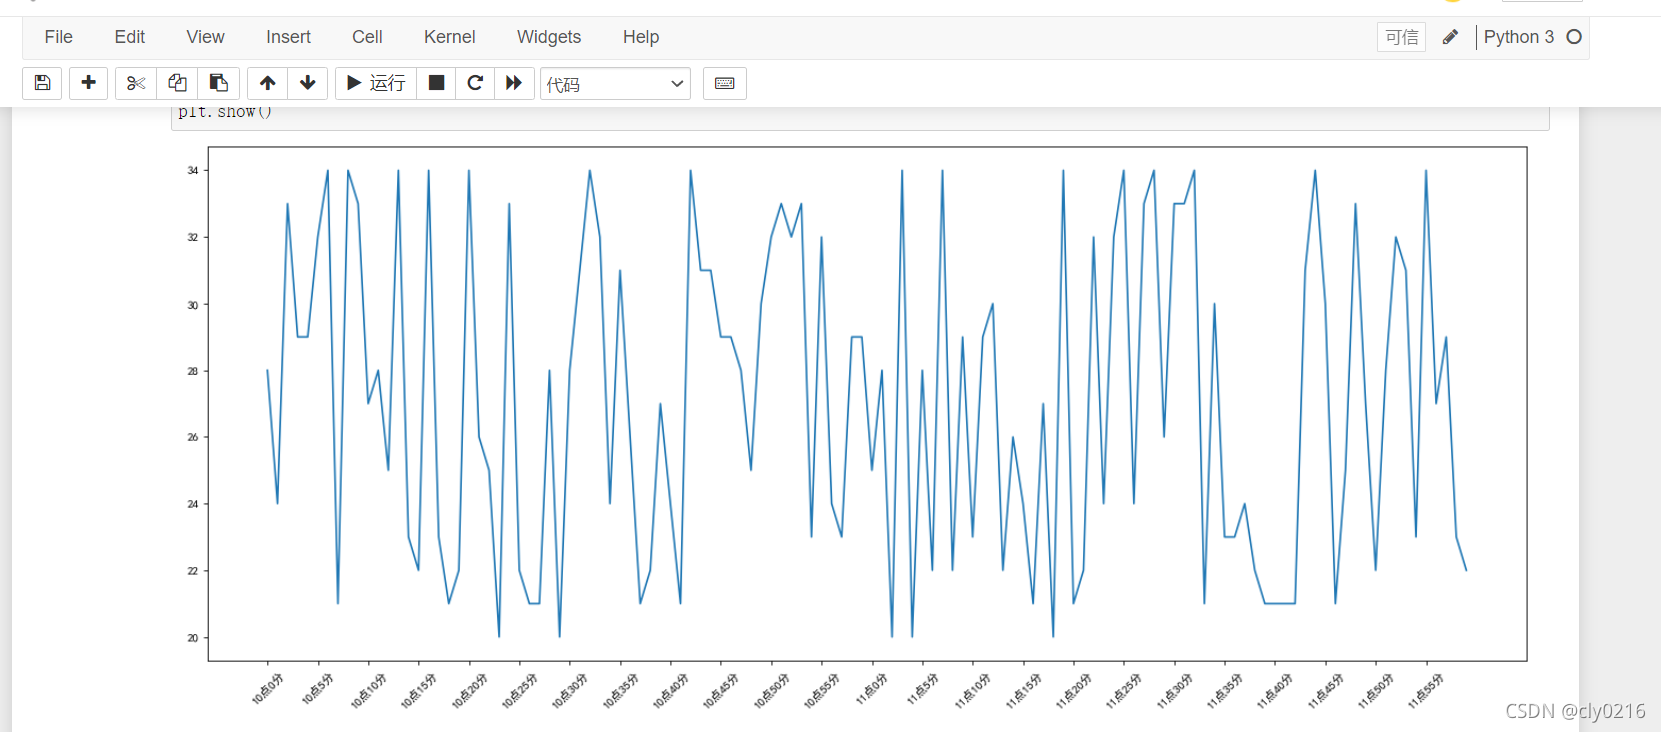This screenshot has width=1661, height=732.
Task: Click the plt.show() code line
Action: click(225, 112)
